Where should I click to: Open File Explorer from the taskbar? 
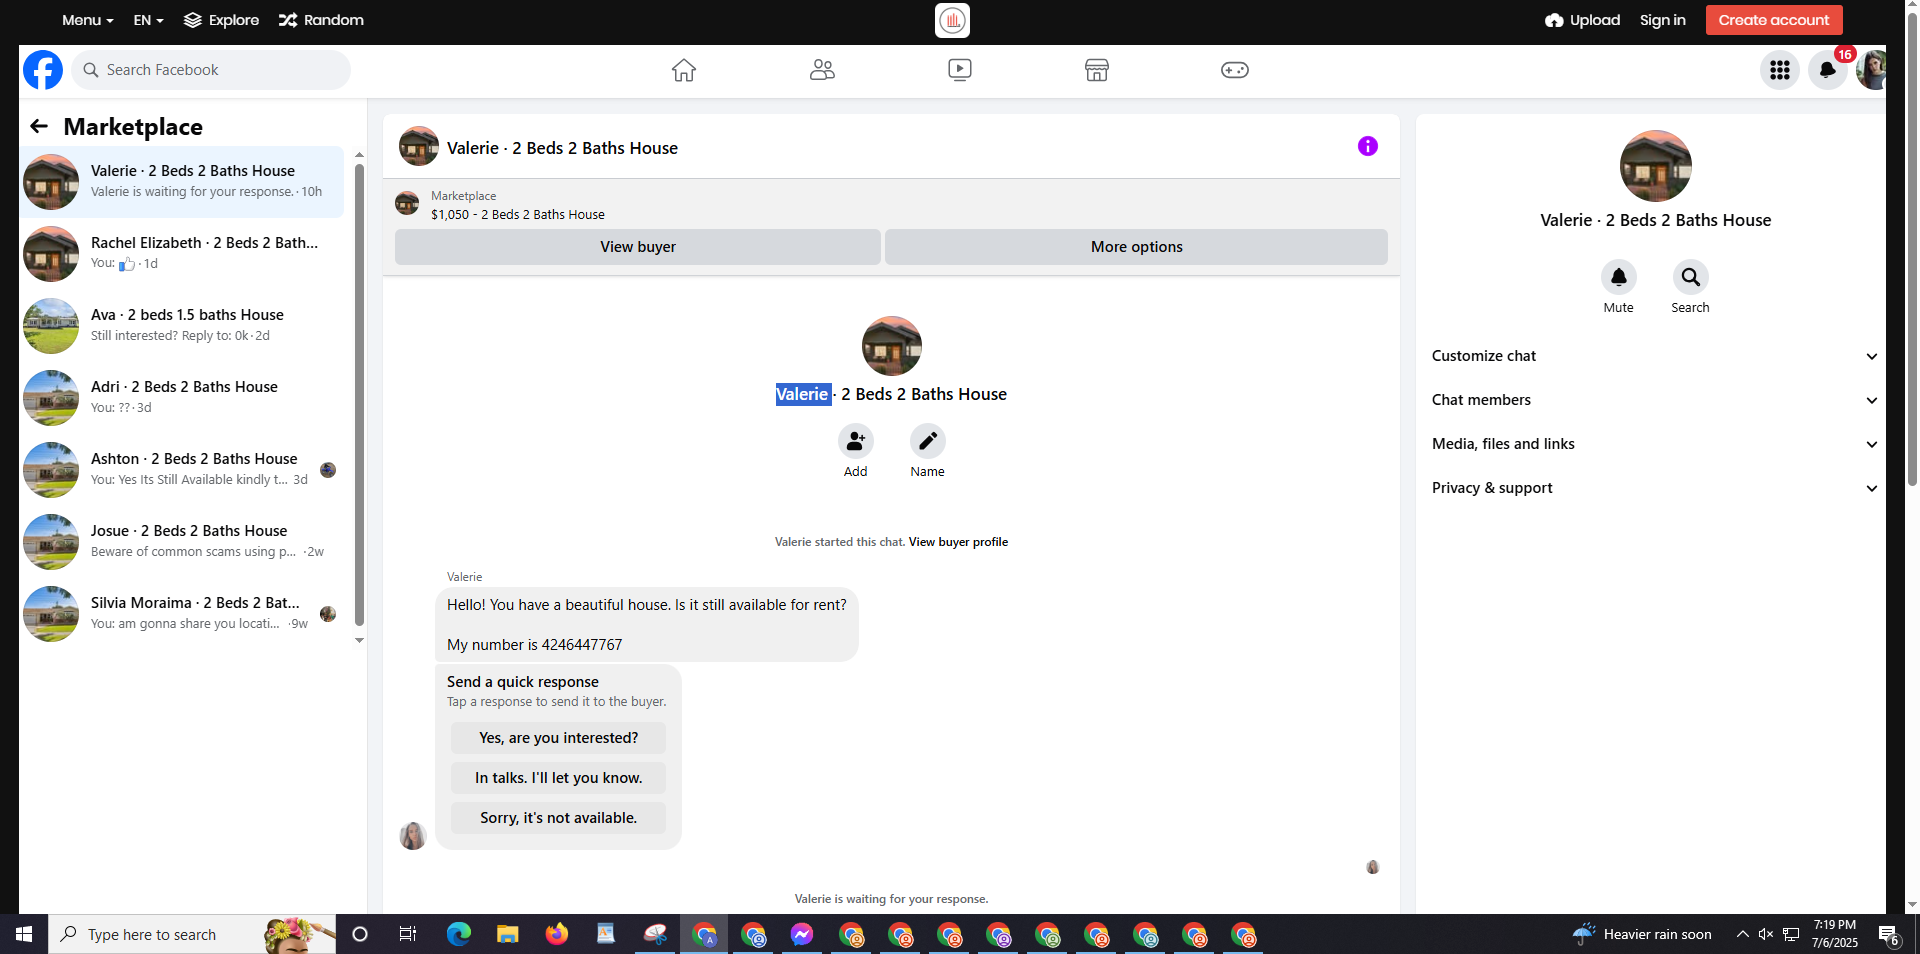(508, 934)
